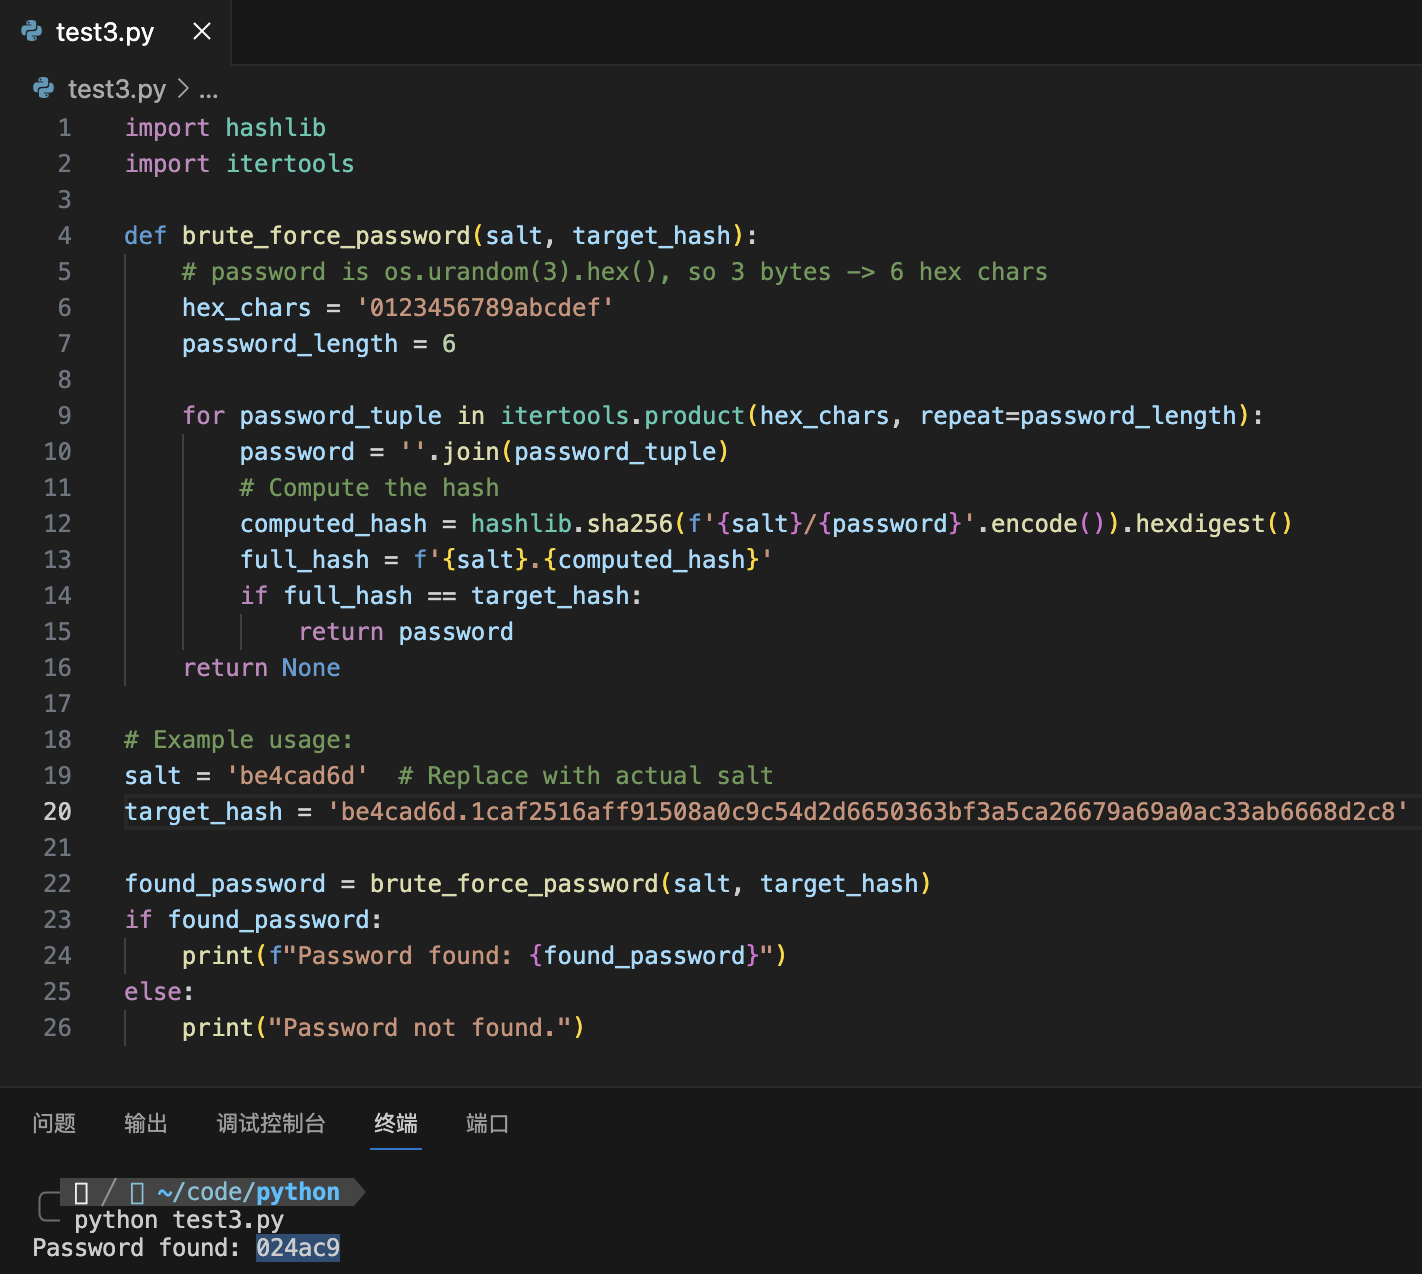The width and height of the screenshot is (1422, 1274).
Task: Click the highlighted 024ac9 terminal output
Action: (298, 1248)
